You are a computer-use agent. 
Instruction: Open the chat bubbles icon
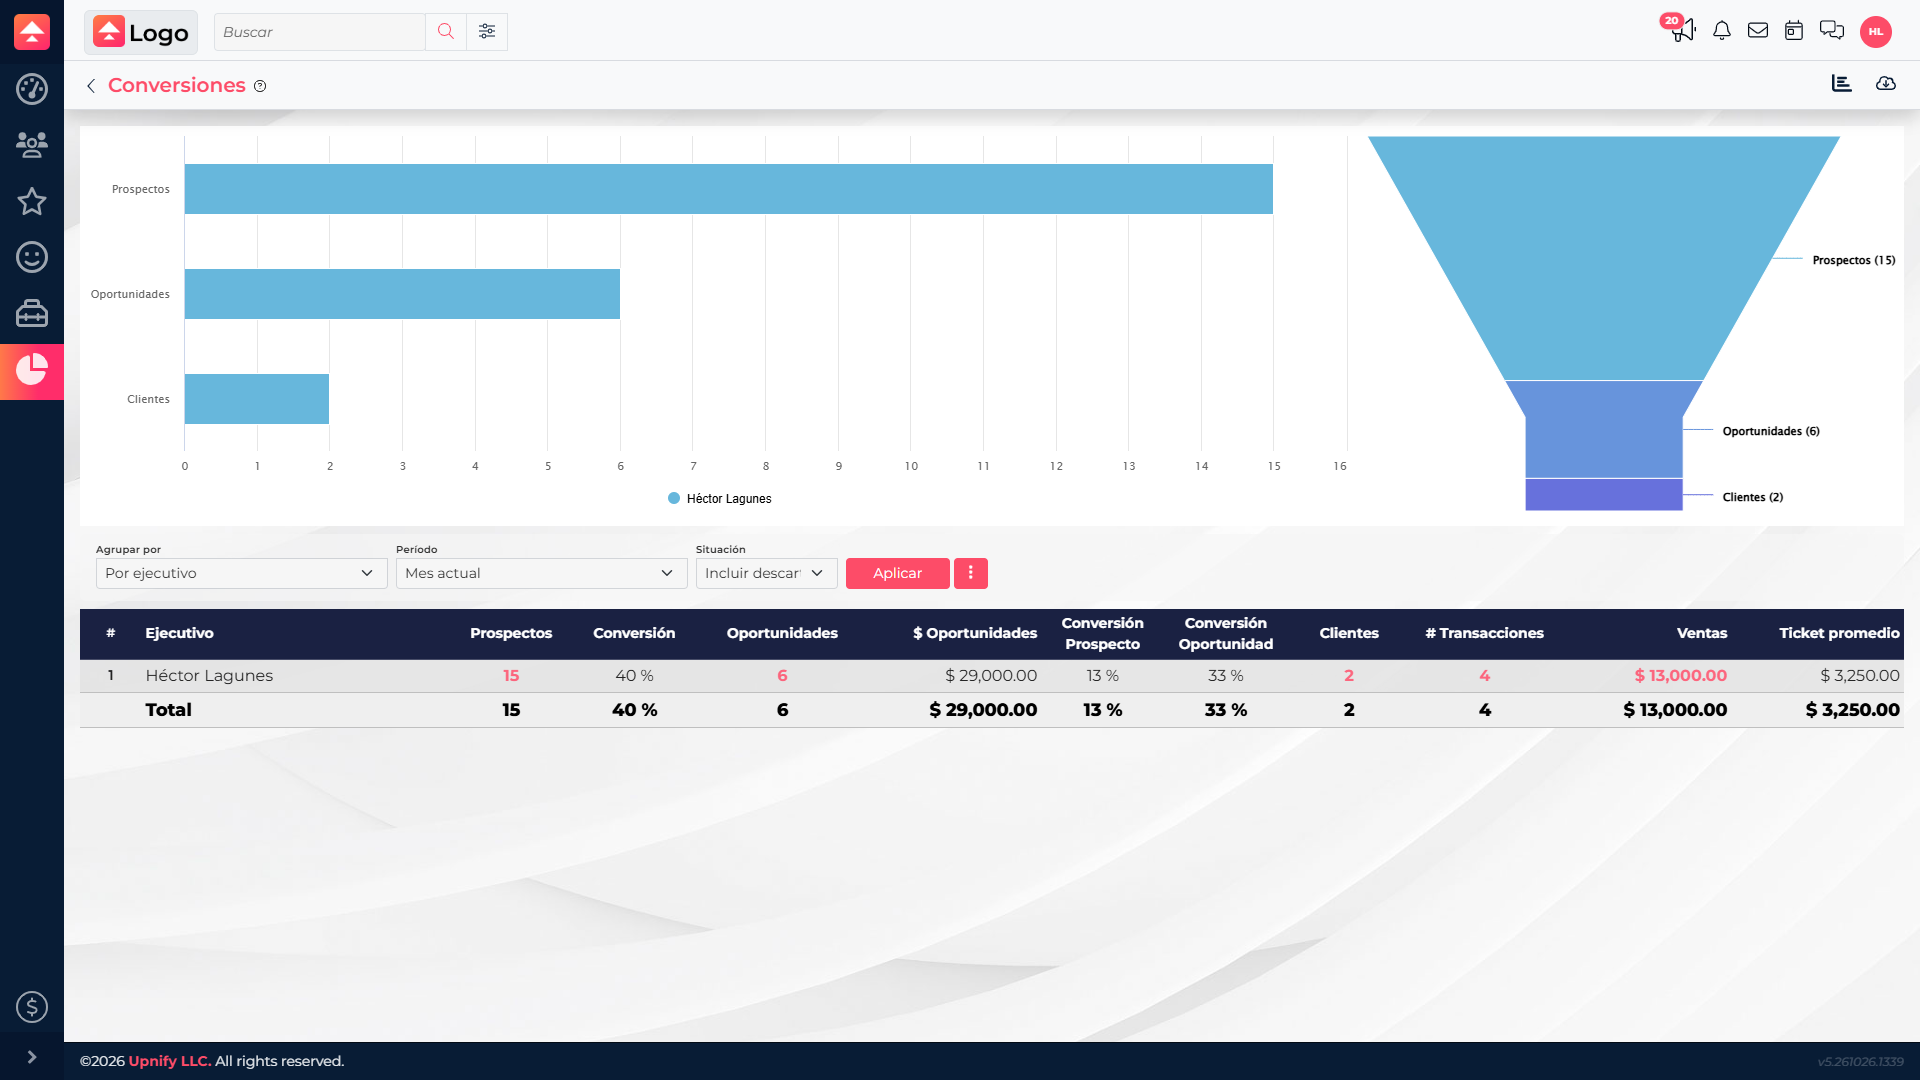1832,31
